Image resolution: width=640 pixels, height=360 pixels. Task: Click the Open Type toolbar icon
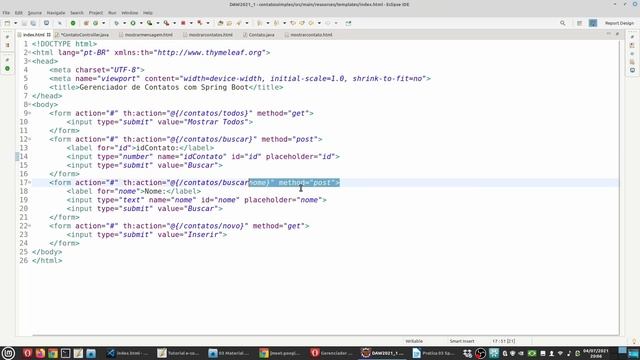click(x=220, y=23)
